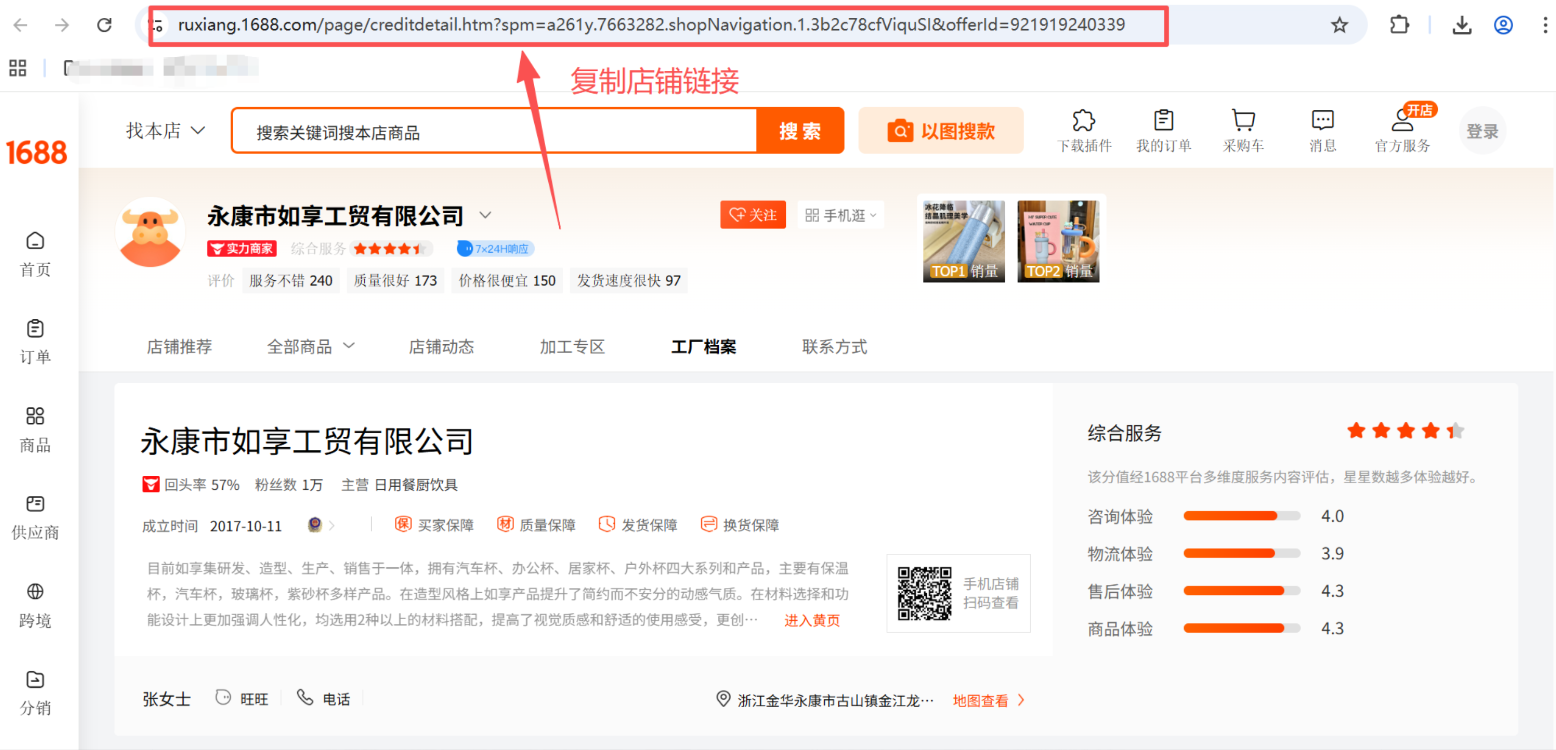Image resolution: width=1556 pixels, height=750 pixels.
Task: Switch to the 联系方式 tab
Action: tap(834, 347)
